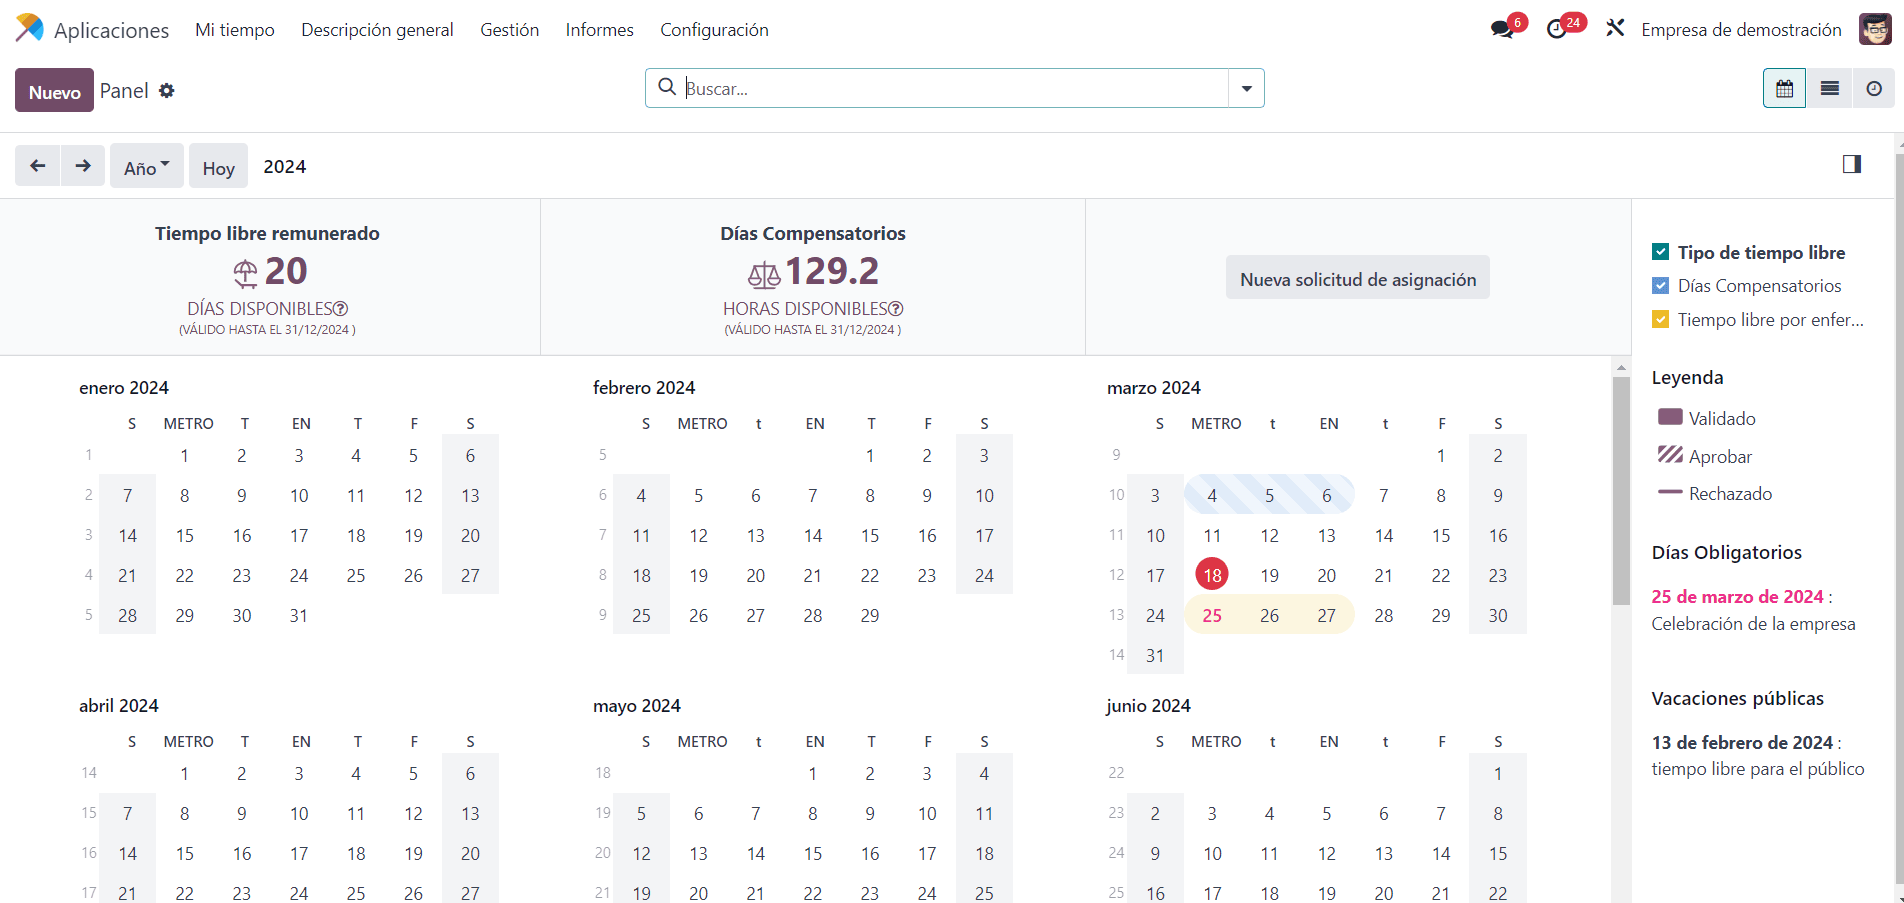Open the activities clock icon with 24 badge
Viewport: 1904px width, 903px height.
click(1557, 29)
